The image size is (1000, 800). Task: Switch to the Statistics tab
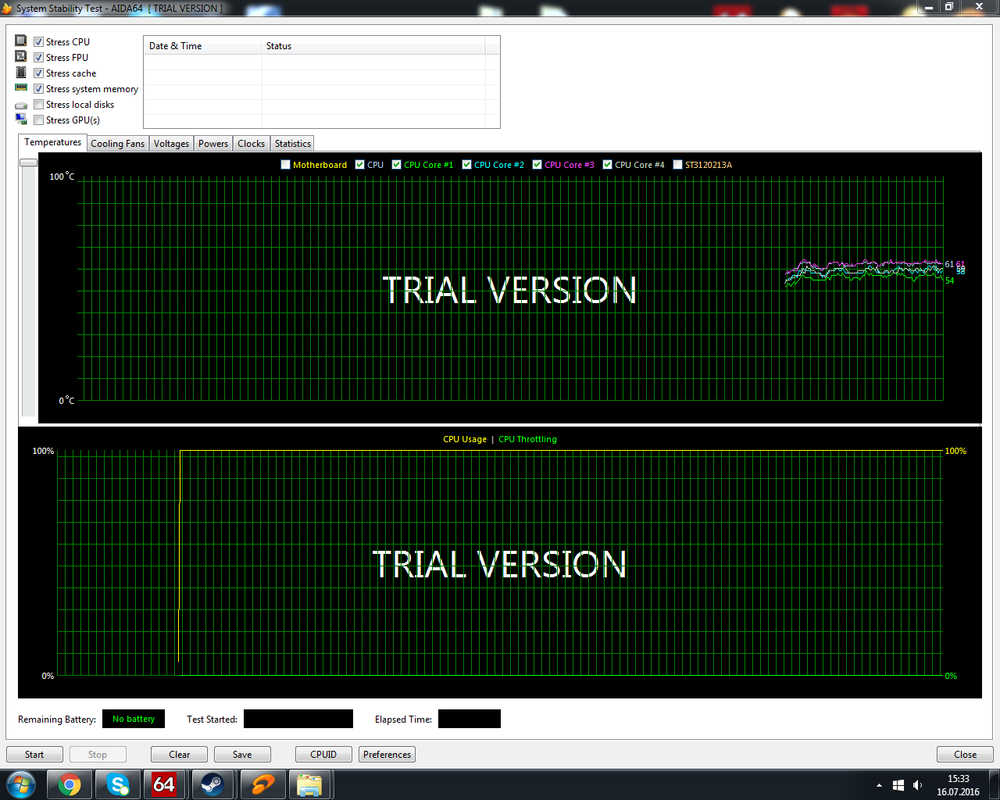click(293, 144)
